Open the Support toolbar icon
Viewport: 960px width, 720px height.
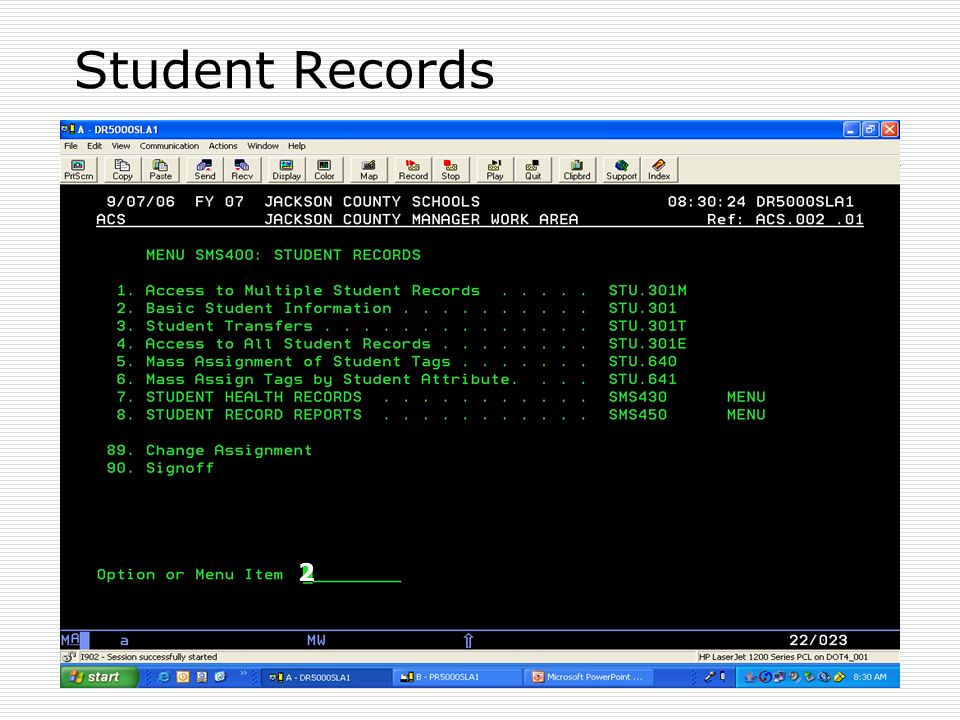tap(621, 170)
